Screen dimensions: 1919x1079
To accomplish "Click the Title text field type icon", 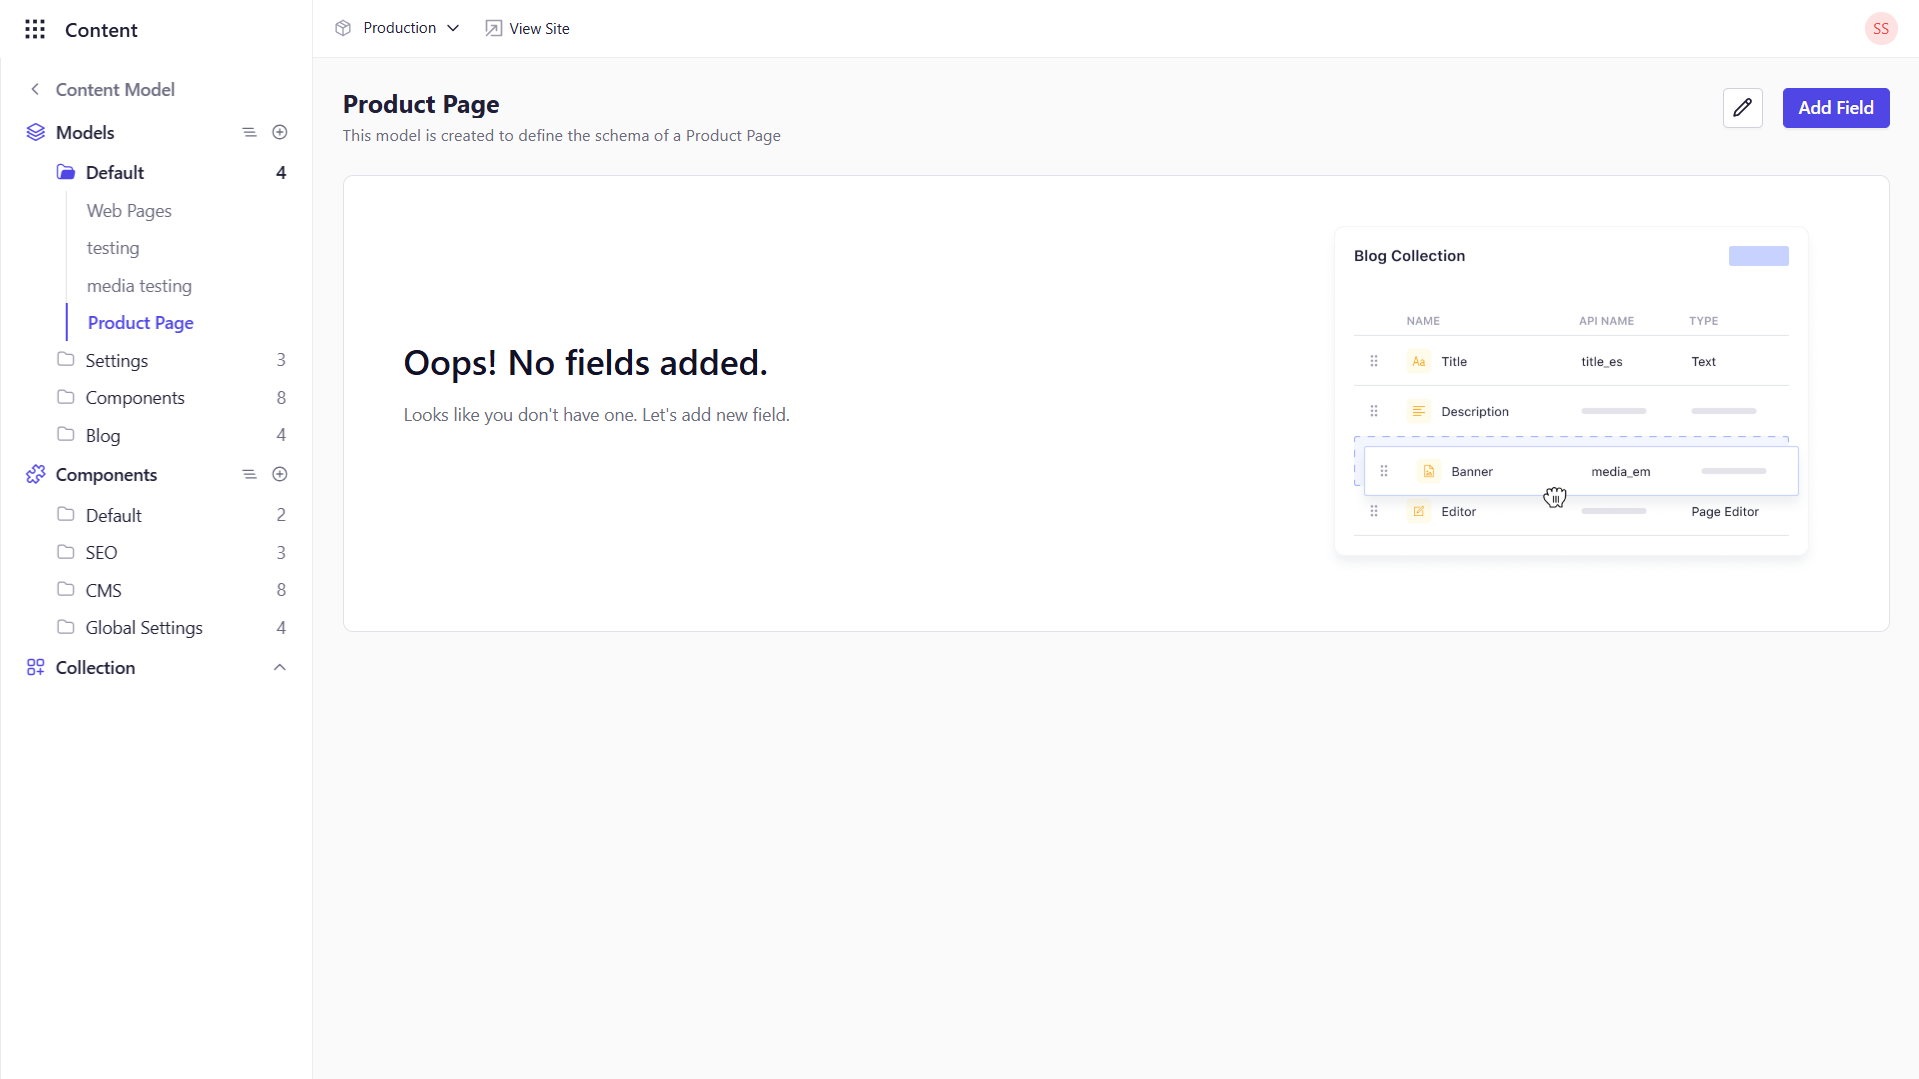I will 1418,361.
